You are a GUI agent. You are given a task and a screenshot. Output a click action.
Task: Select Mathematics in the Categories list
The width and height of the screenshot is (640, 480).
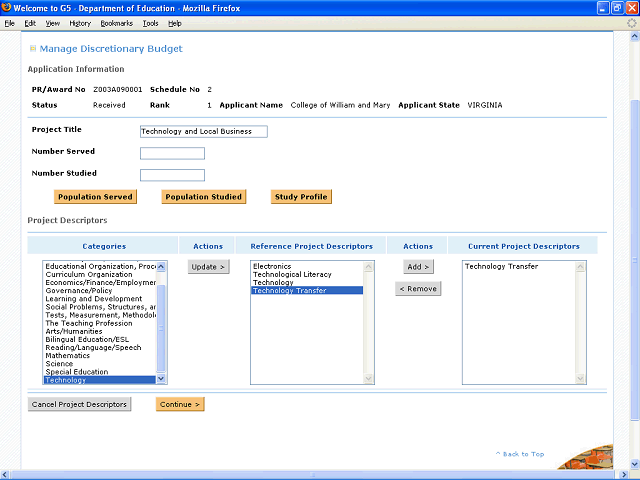click(x=68, y=355)
